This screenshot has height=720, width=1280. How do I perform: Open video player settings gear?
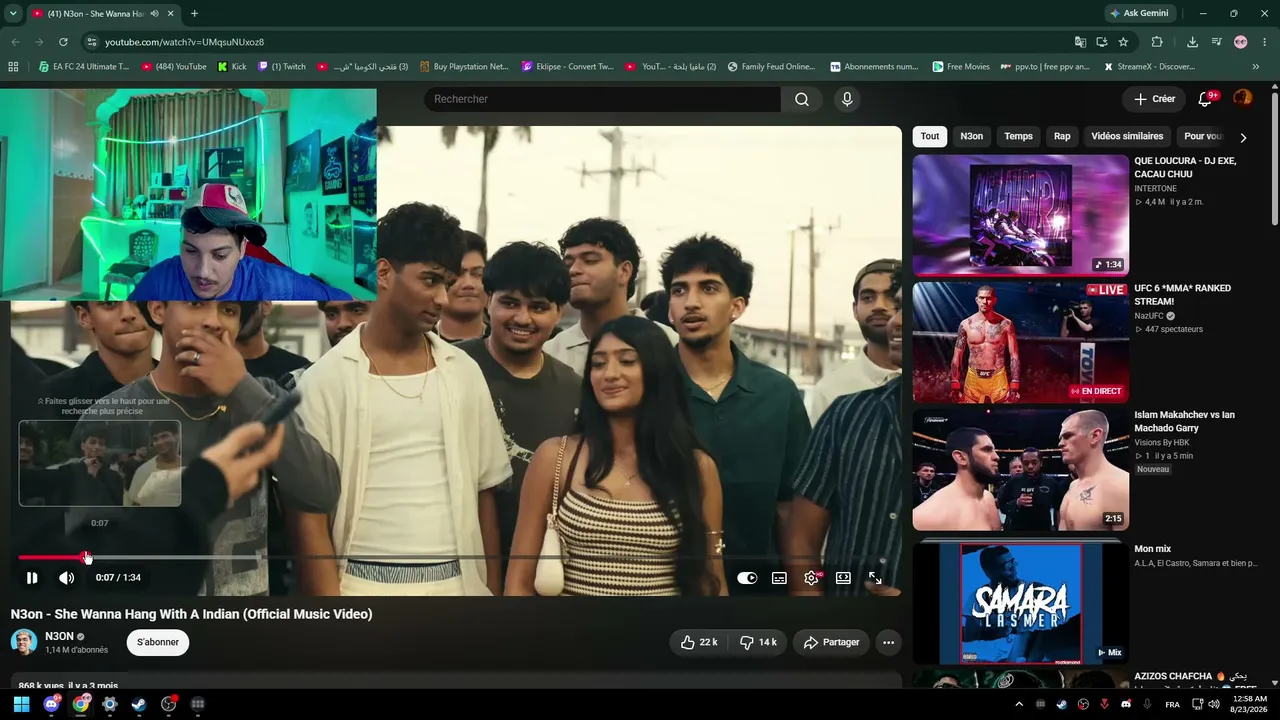[811, 578]
